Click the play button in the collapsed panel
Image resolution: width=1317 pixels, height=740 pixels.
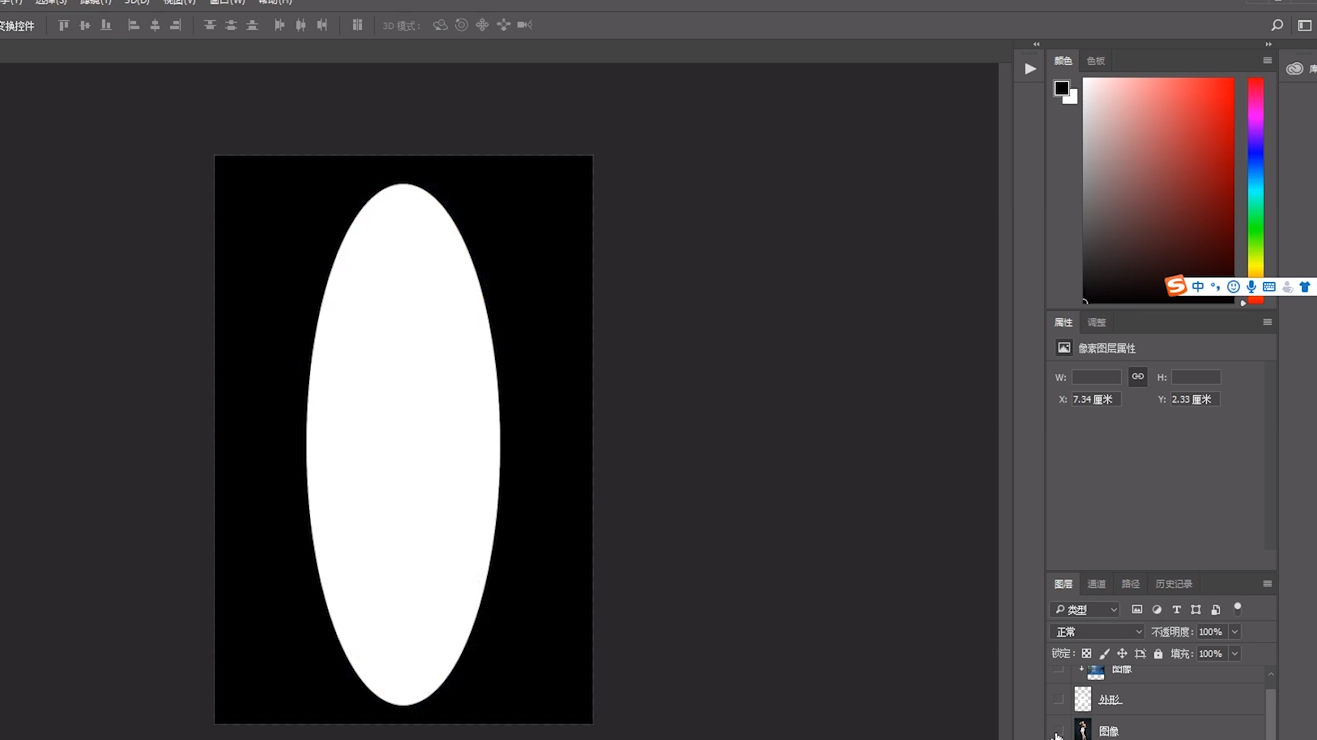(1030, 69)
